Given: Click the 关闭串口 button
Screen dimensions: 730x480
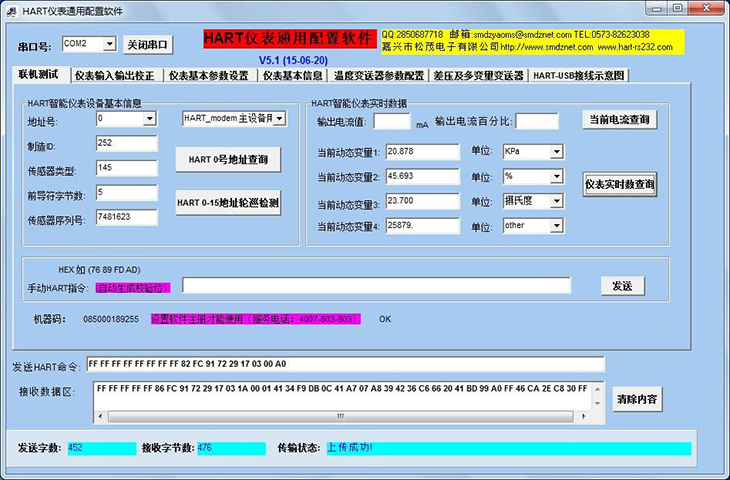Looking at the screenshot, I should pyautogui.click(x=148, y=45).
